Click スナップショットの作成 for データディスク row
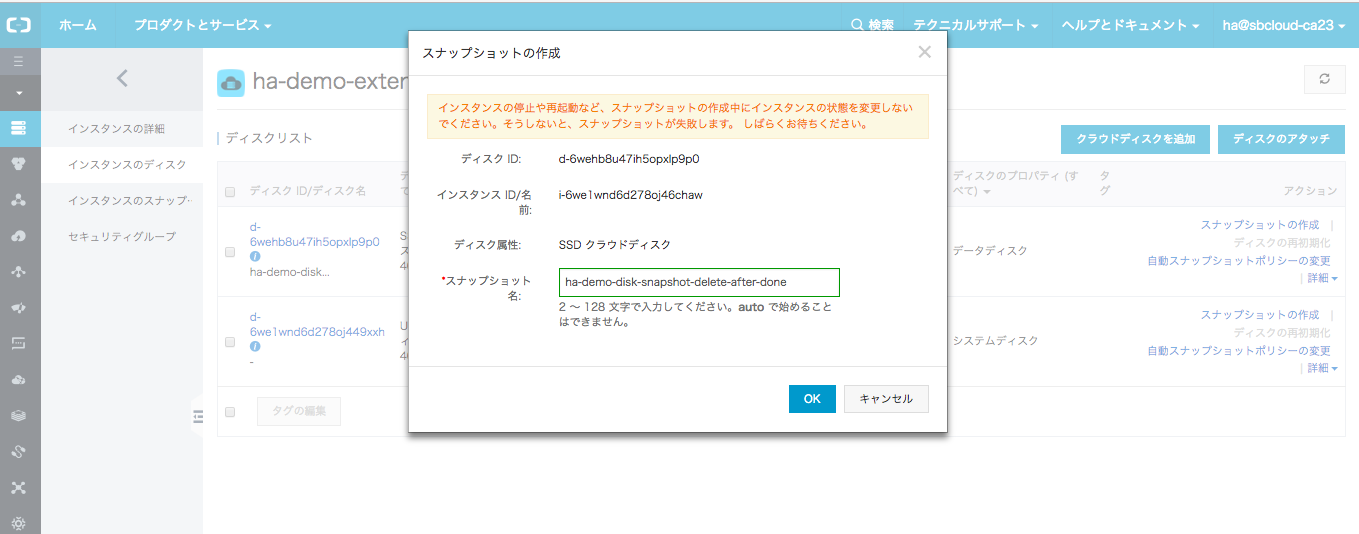This screenshot has width=1359, height=534. (1260, 225)
